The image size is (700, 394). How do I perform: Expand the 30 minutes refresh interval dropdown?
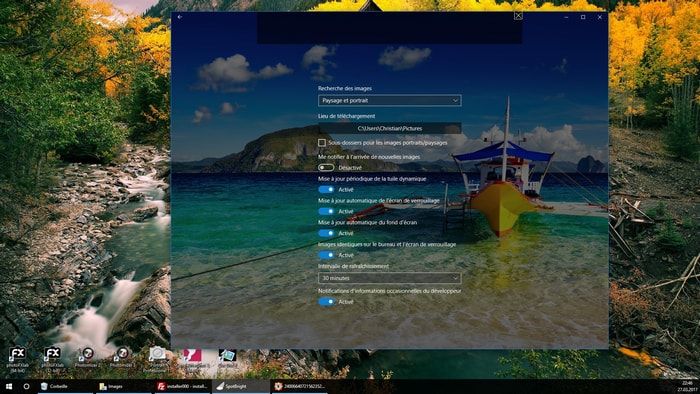390,278
